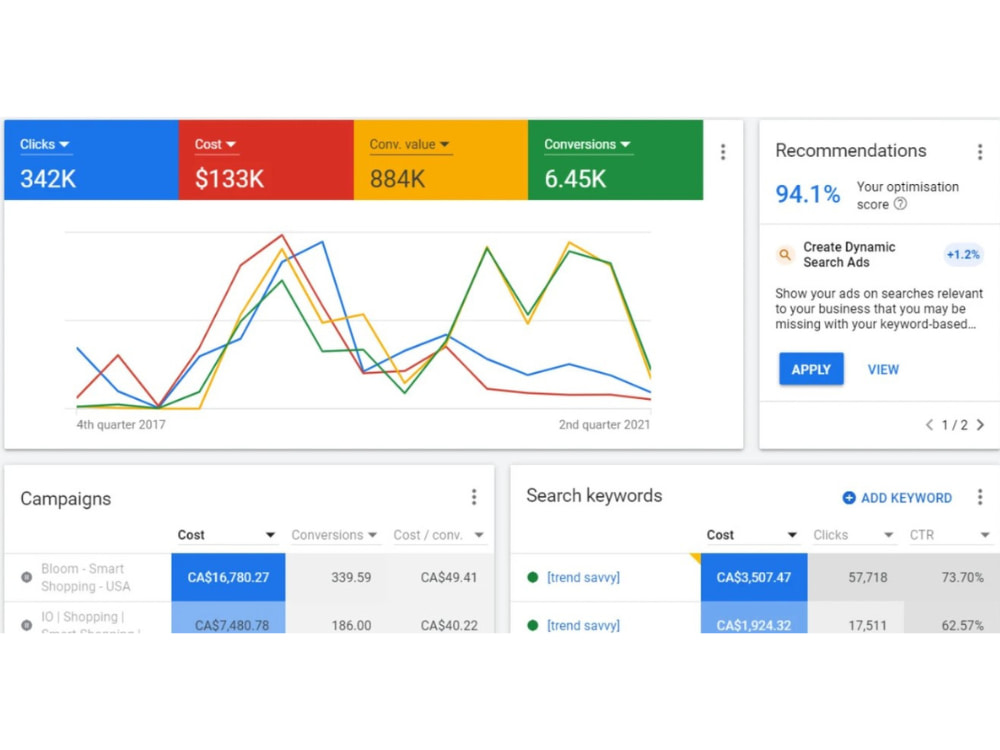Image resolution: width=1000 pixels, height=750 pixels.
Task: Click the ADD KEYWORD button
Action: coord(897,498)
